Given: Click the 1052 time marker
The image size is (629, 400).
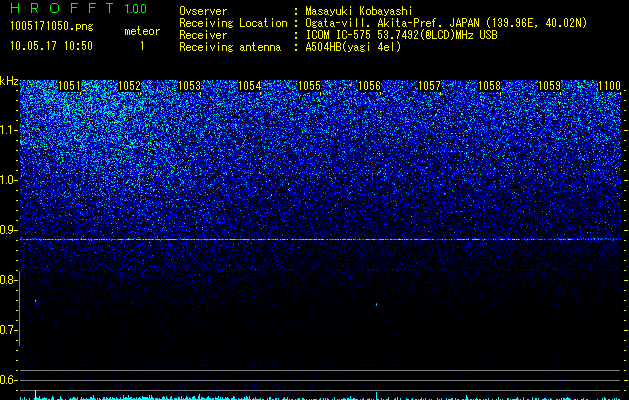Looking at the screenshot, I should click(x=129, y=86).
